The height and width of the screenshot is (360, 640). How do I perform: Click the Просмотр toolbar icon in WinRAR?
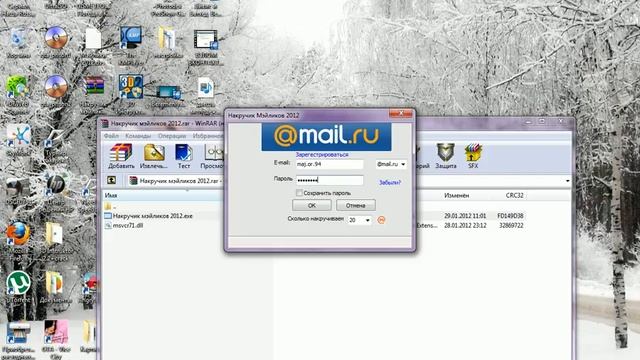pyautogui.click(x=213, y=156)
